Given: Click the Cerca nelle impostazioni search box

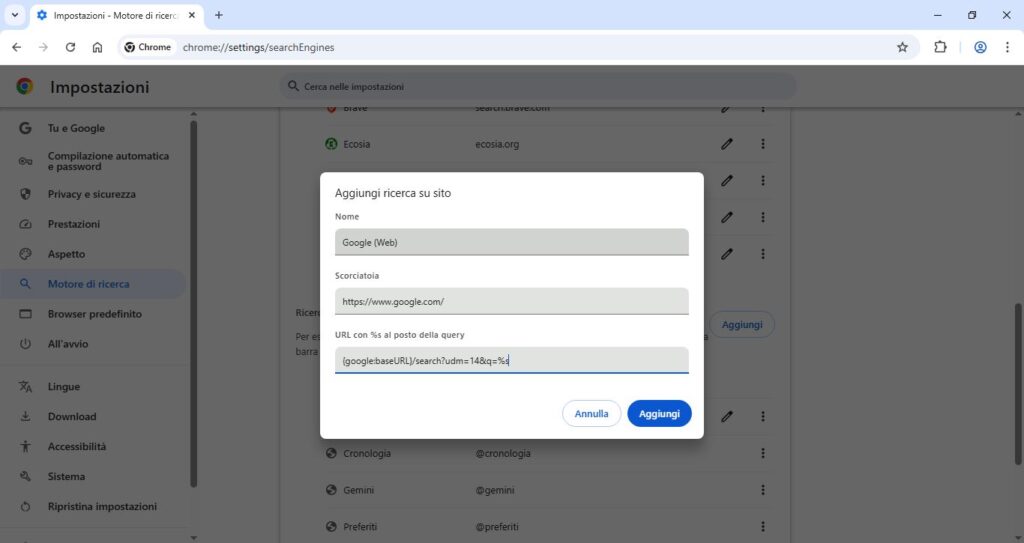Looking at the screenshot, I should (538, 86).
